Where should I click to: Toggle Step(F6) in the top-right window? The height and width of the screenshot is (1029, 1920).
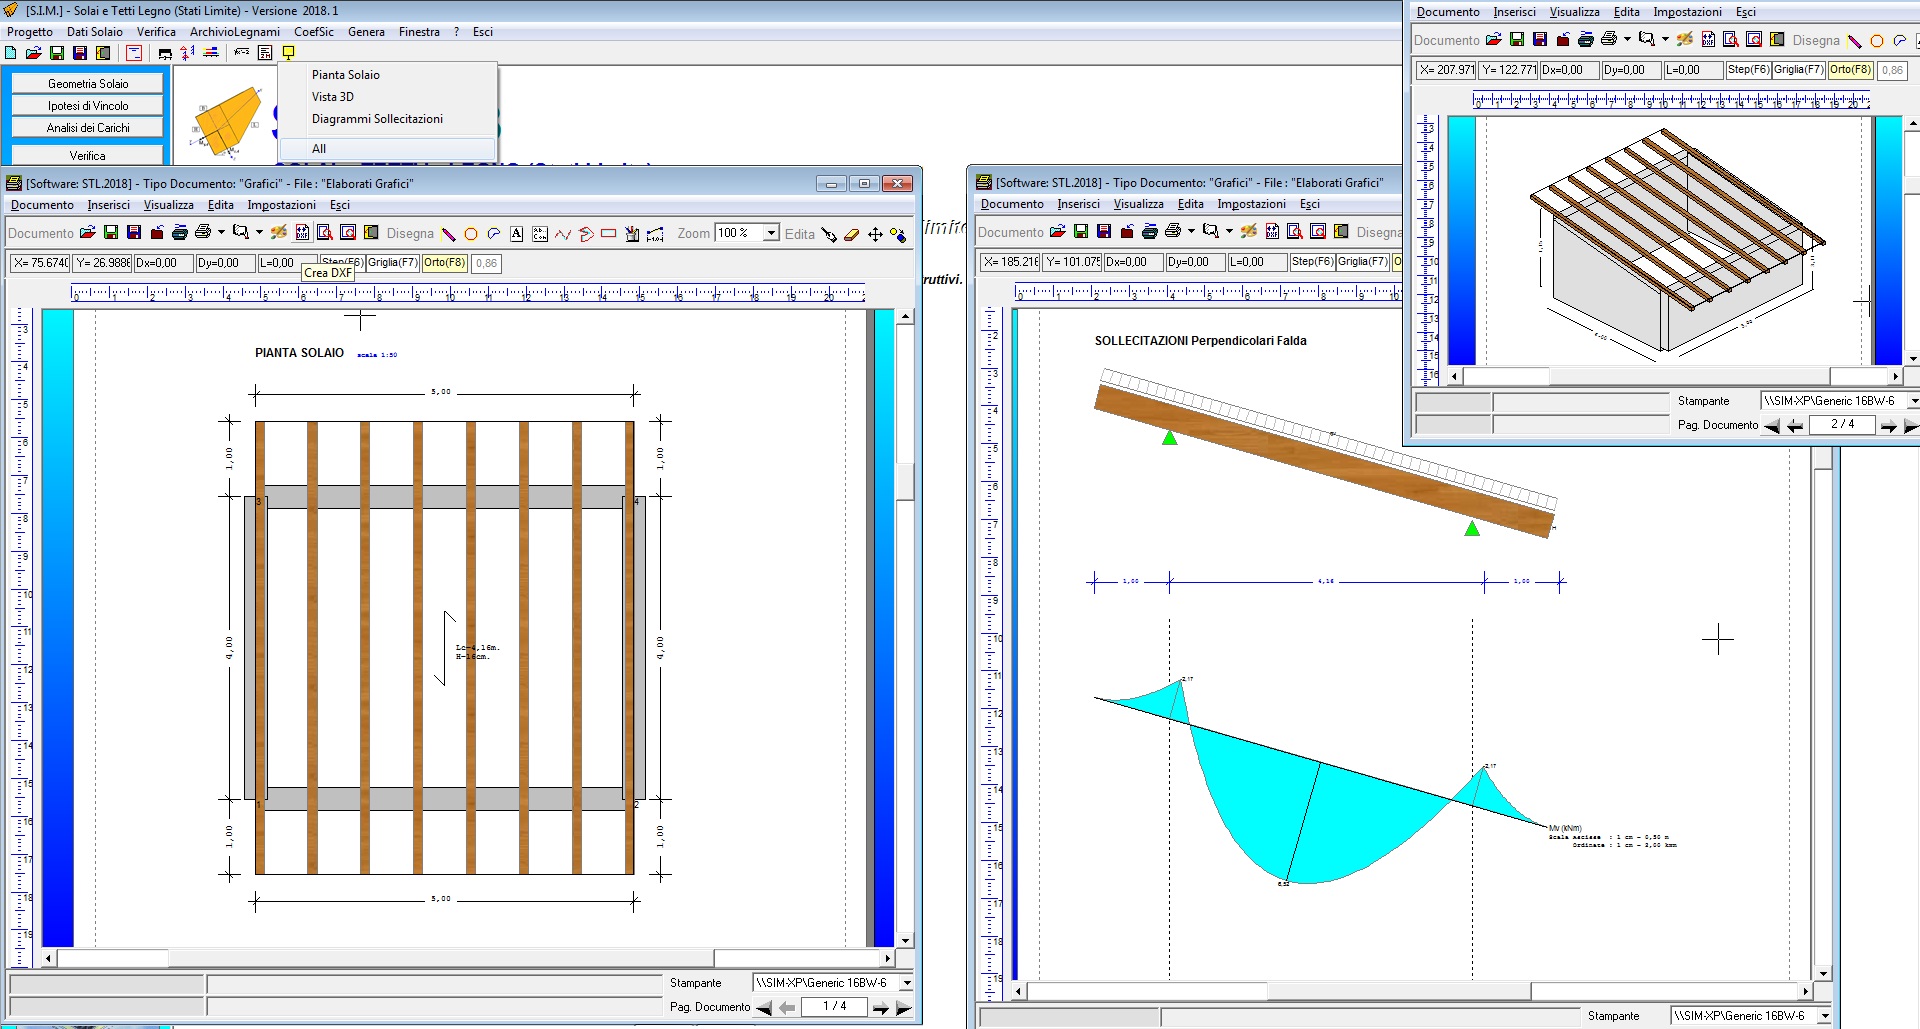click(1748, 70)
